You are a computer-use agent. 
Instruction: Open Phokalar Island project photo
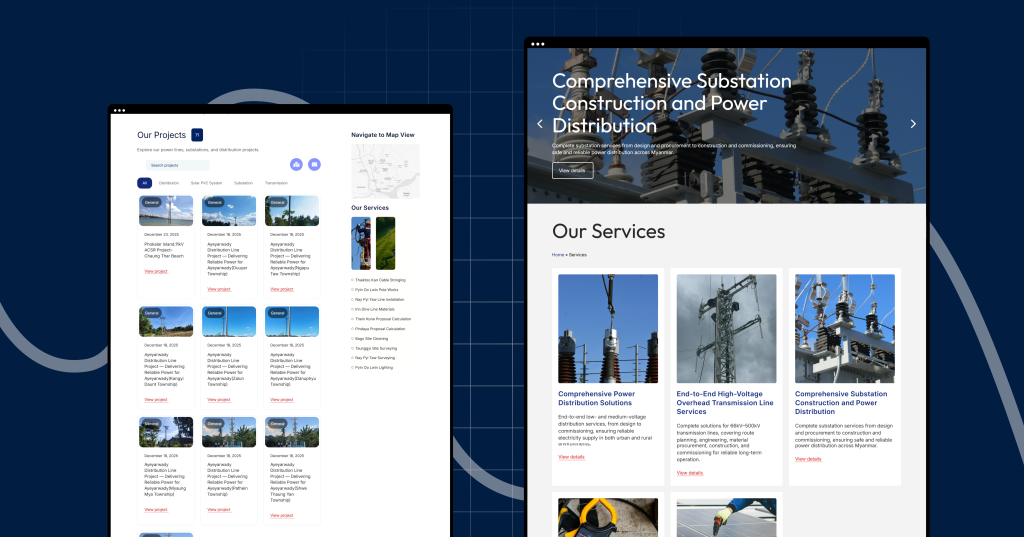pos(166,211)
